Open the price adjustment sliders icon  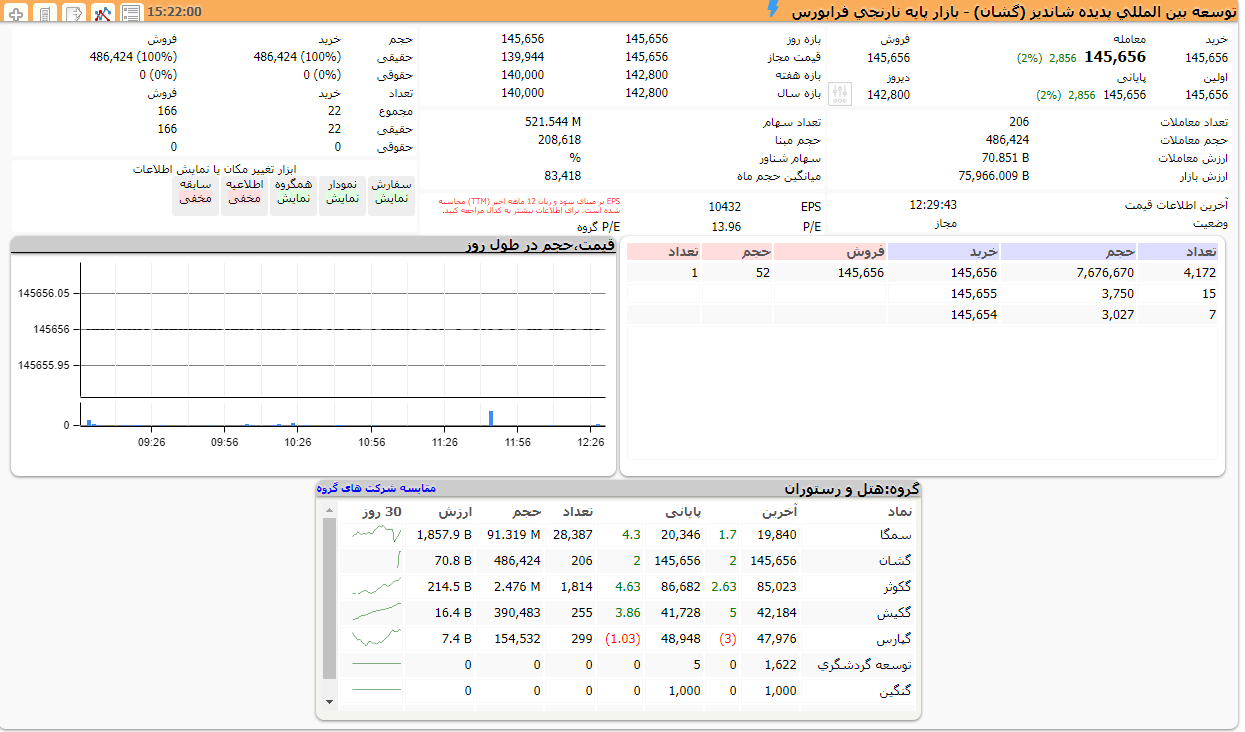(x=841, y=94)
